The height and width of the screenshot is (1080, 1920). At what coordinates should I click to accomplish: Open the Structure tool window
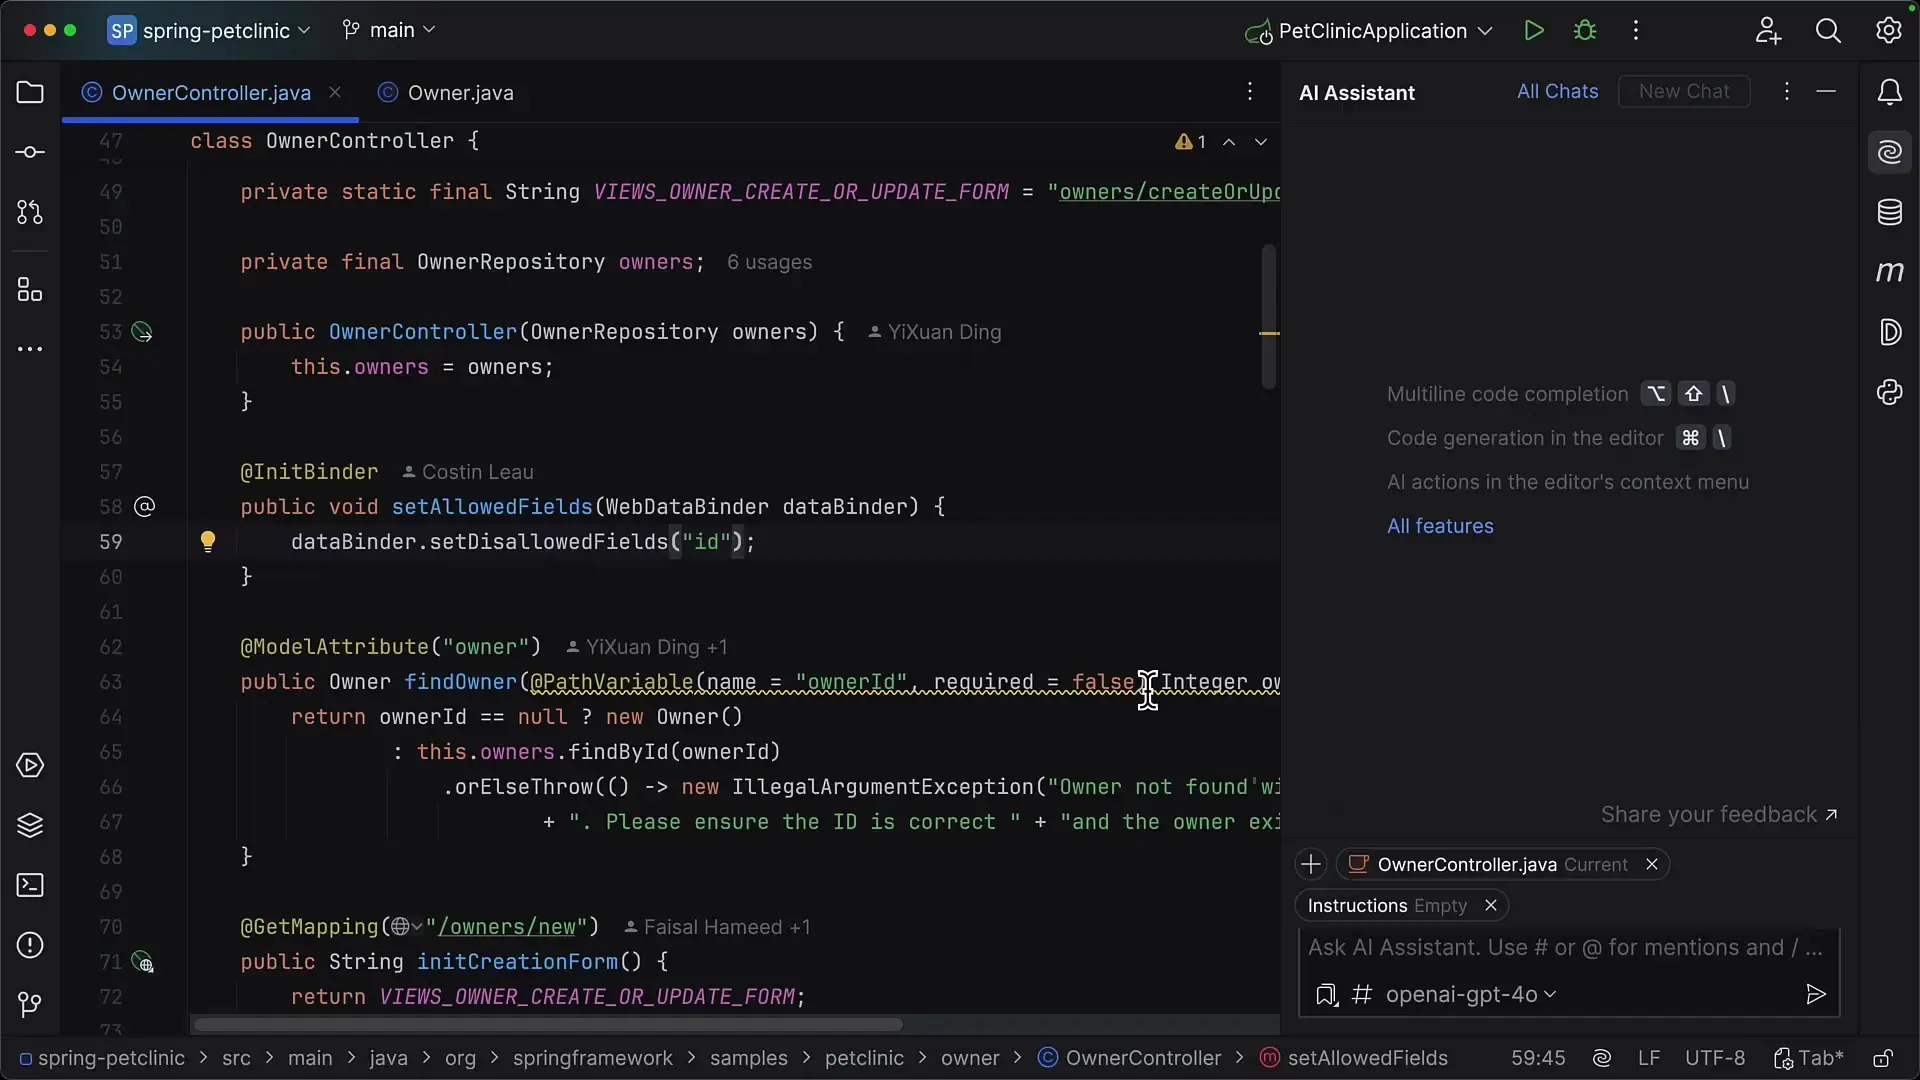[x=30, y=290]
